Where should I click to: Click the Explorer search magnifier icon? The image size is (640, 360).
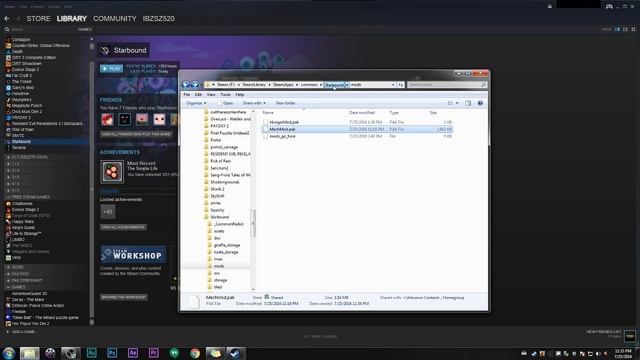(483, 85)
